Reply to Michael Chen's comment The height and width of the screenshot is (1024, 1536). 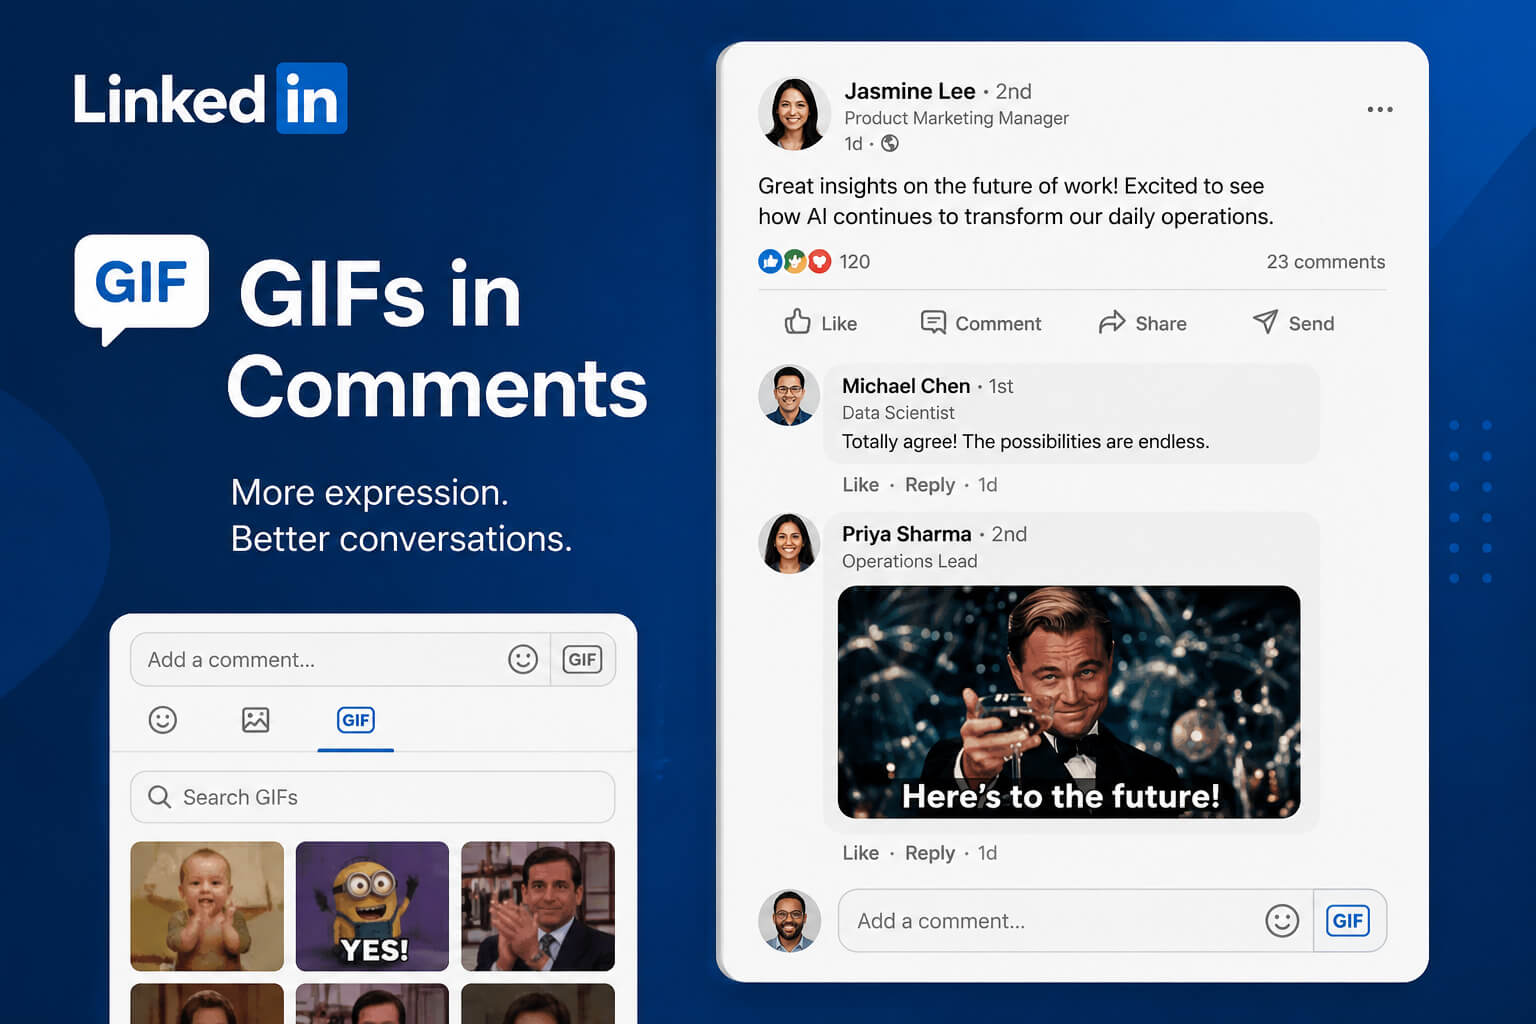(929, 485)
